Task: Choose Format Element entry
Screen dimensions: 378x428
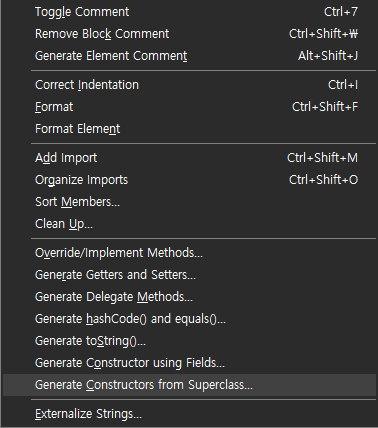Action: click(x=189, y=129)
